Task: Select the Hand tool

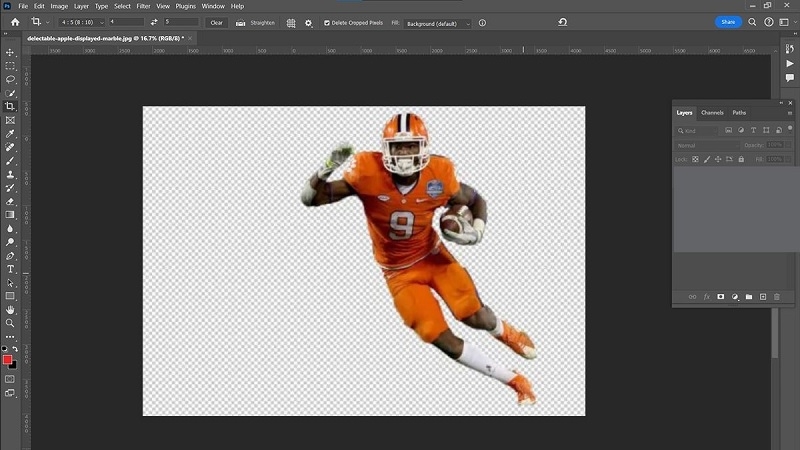Action: click(x=10, y=310)
